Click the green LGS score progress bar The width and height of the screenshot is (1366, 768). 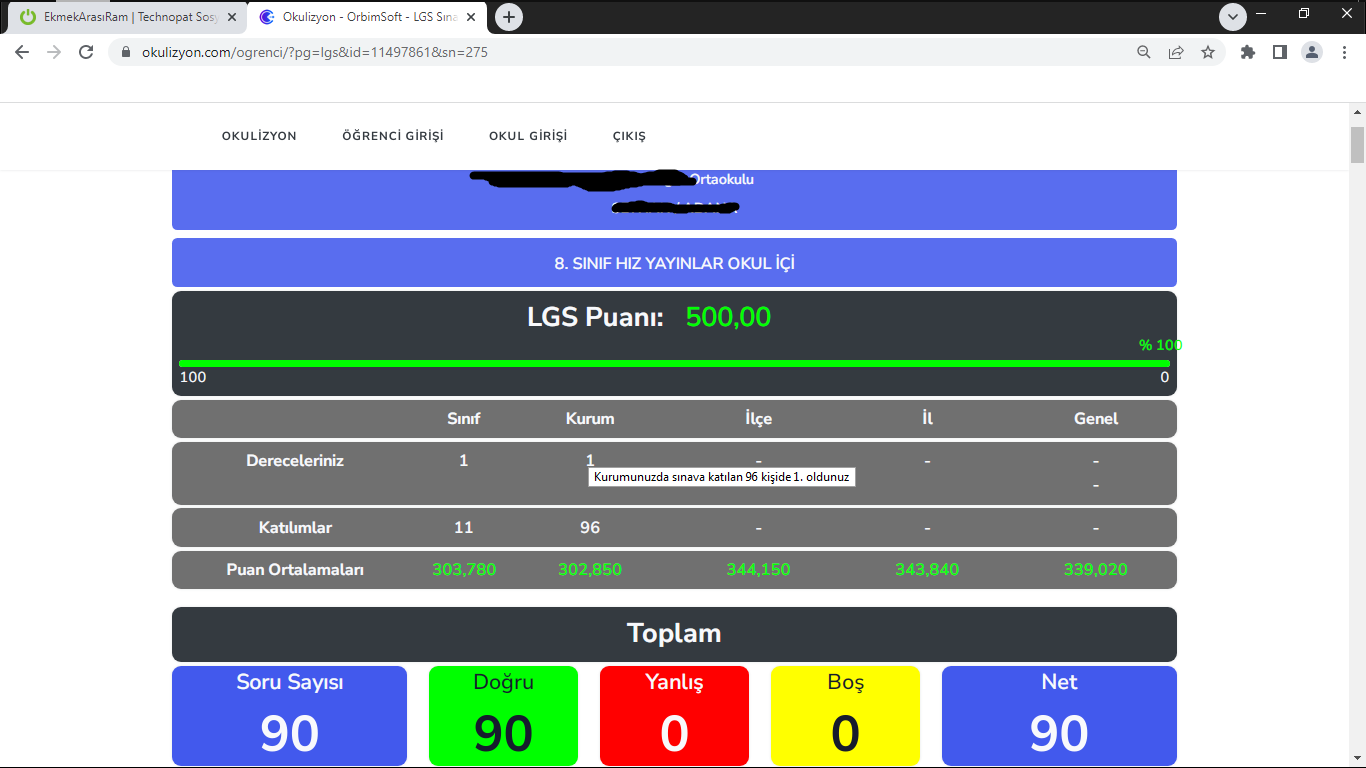coord(674,363)
